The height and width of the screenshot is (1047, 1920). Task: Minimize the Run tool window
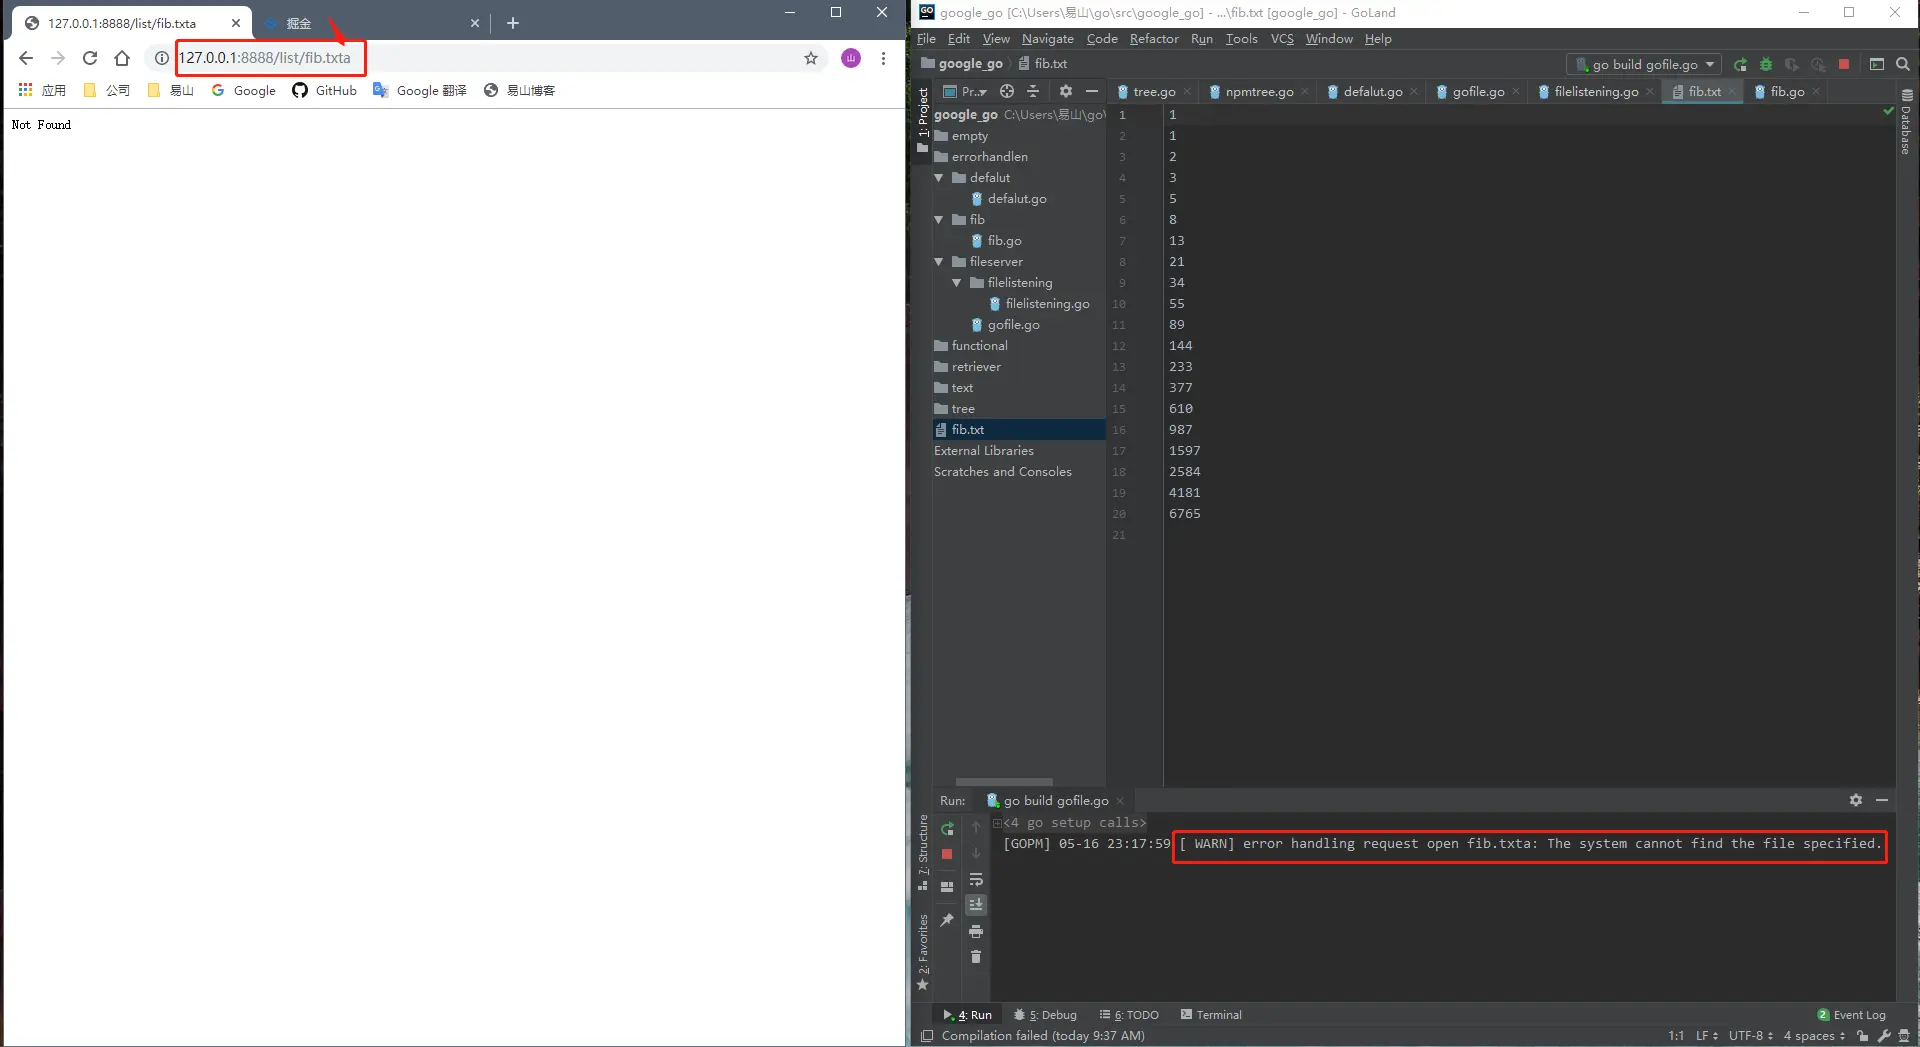point(1882,800)
